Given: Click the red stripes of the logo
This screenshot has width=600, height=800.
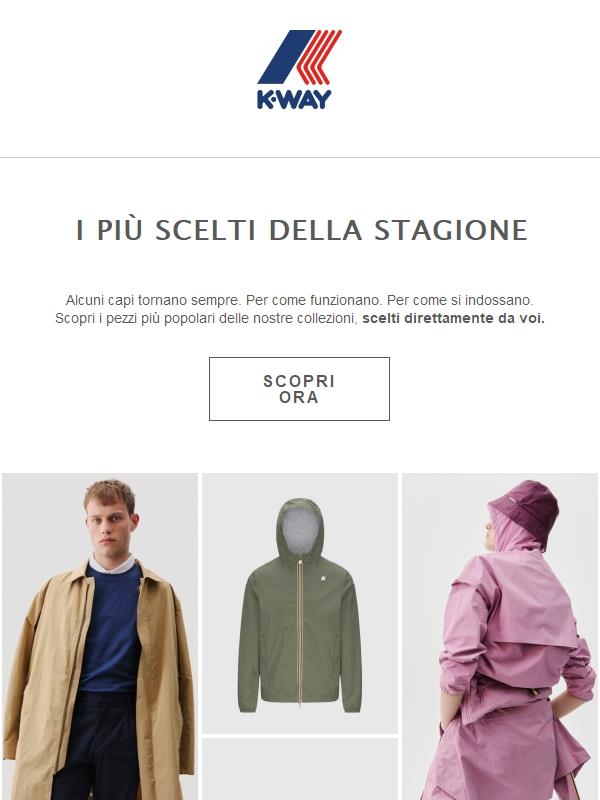Looking at the screenshot, I should pyautogui.click(x=319, y=57).
